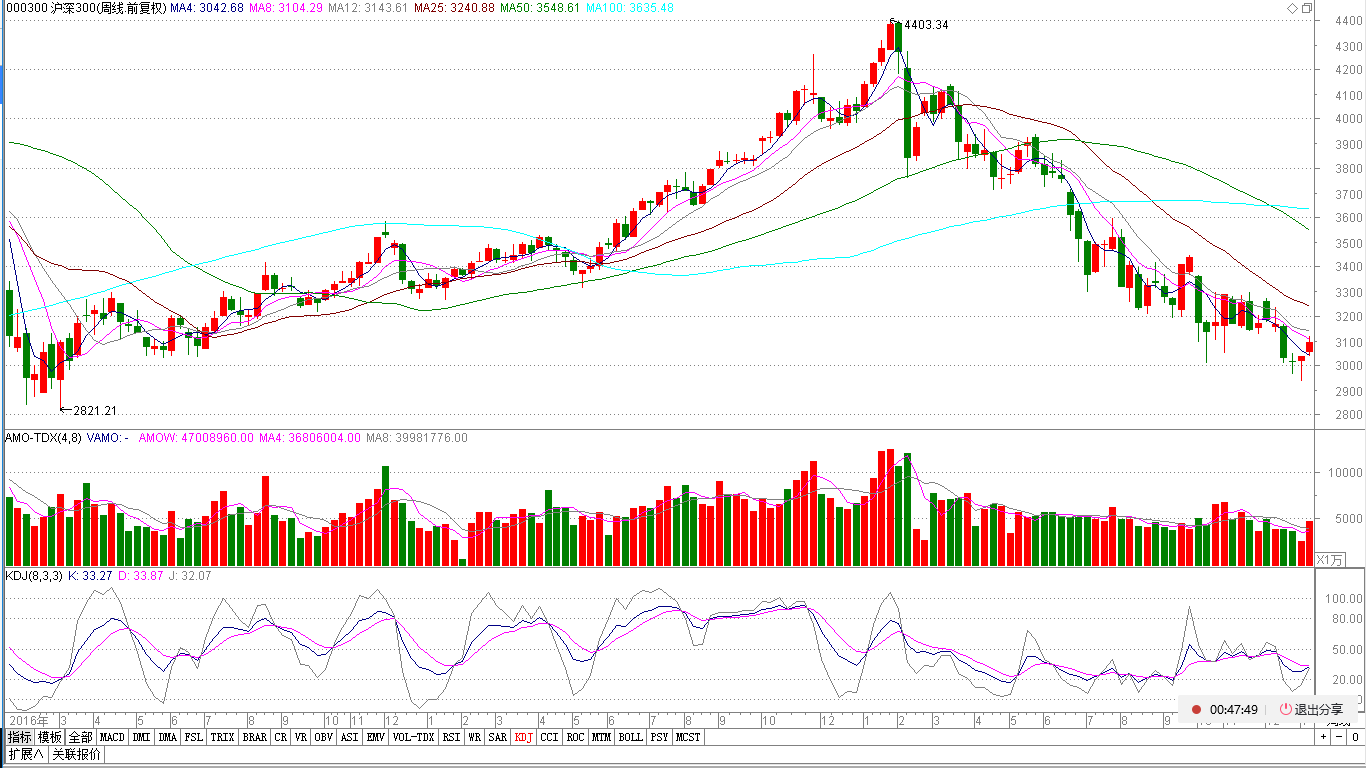Click the MA25: 3240.88 label

454,8
